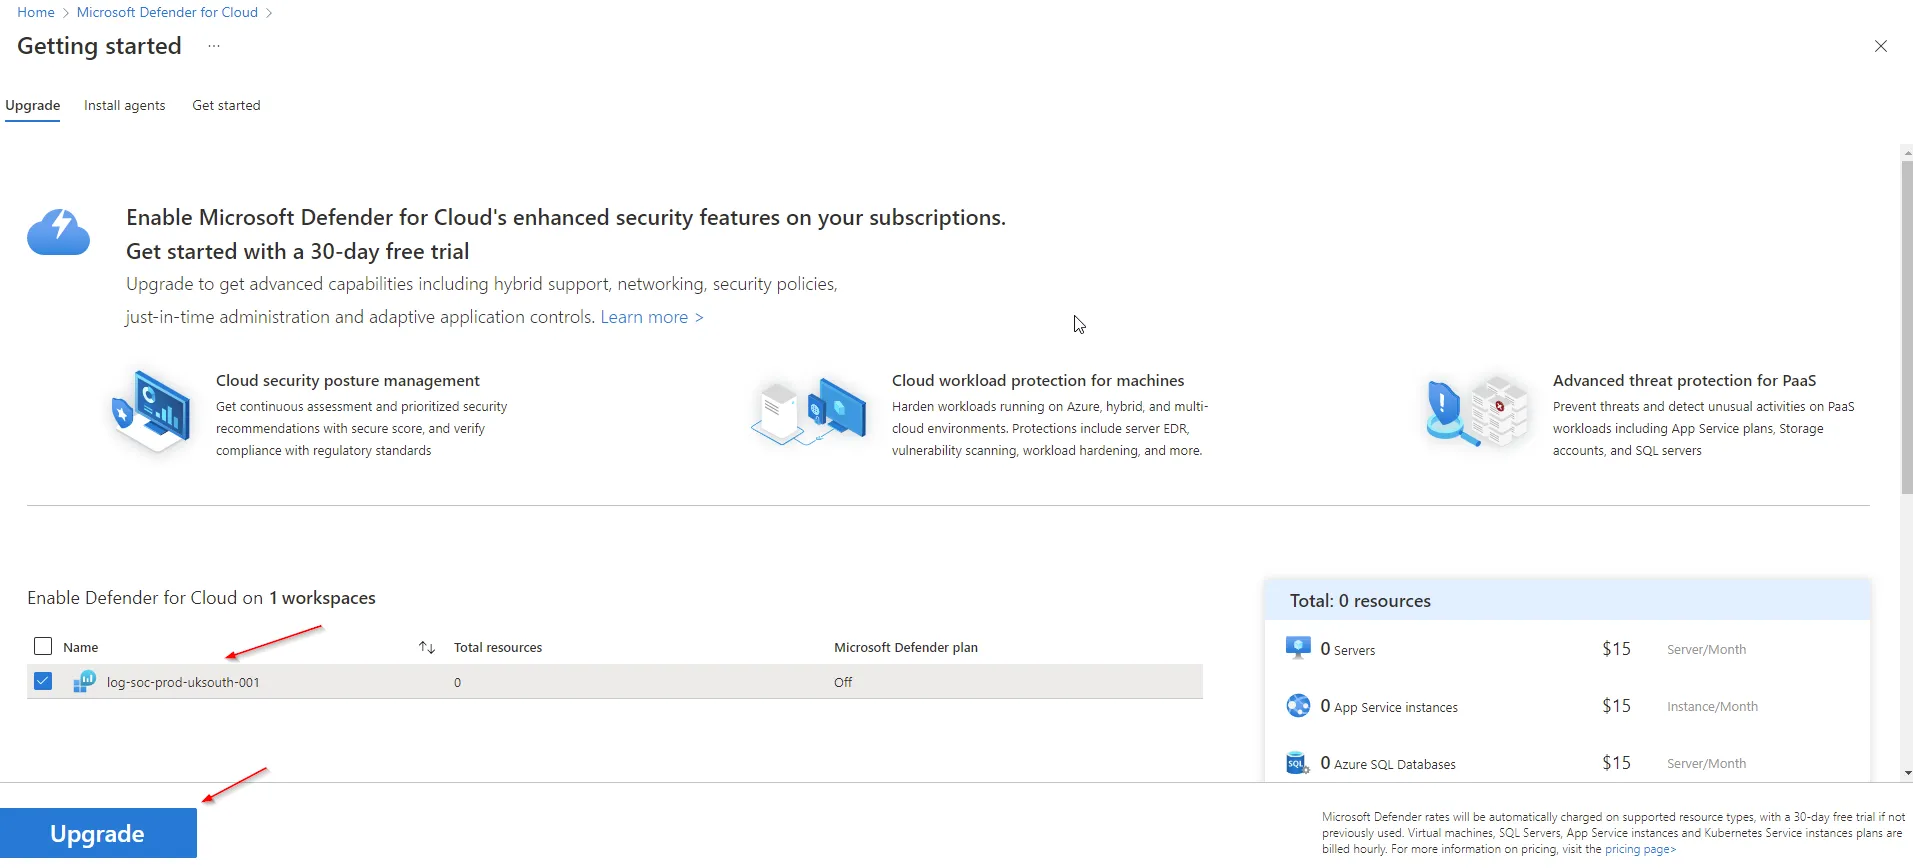Click the Instance/Month price unit
1913x868 pixels.
[x=1713, y=707]
